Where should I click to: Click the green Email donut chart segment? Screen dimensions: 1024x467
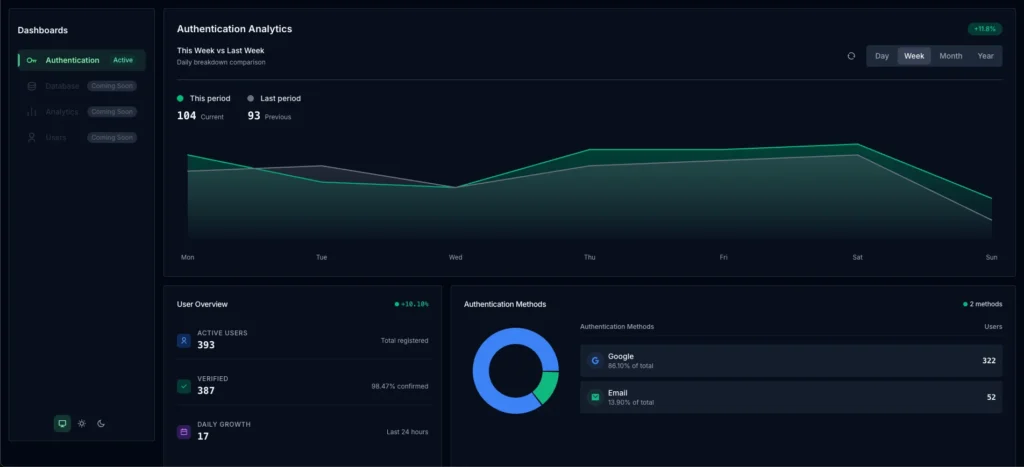pyautogui.click(x=547, y=387)
